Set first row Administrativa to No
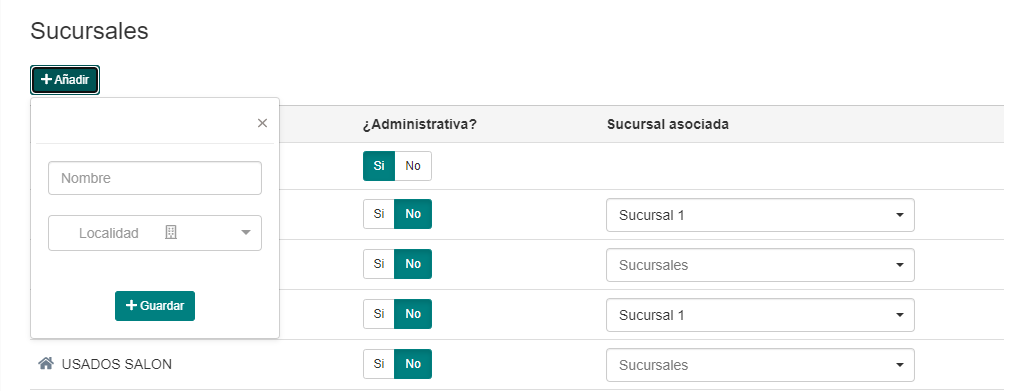The height and width of the screenshot is (391, 1028). 413,166
